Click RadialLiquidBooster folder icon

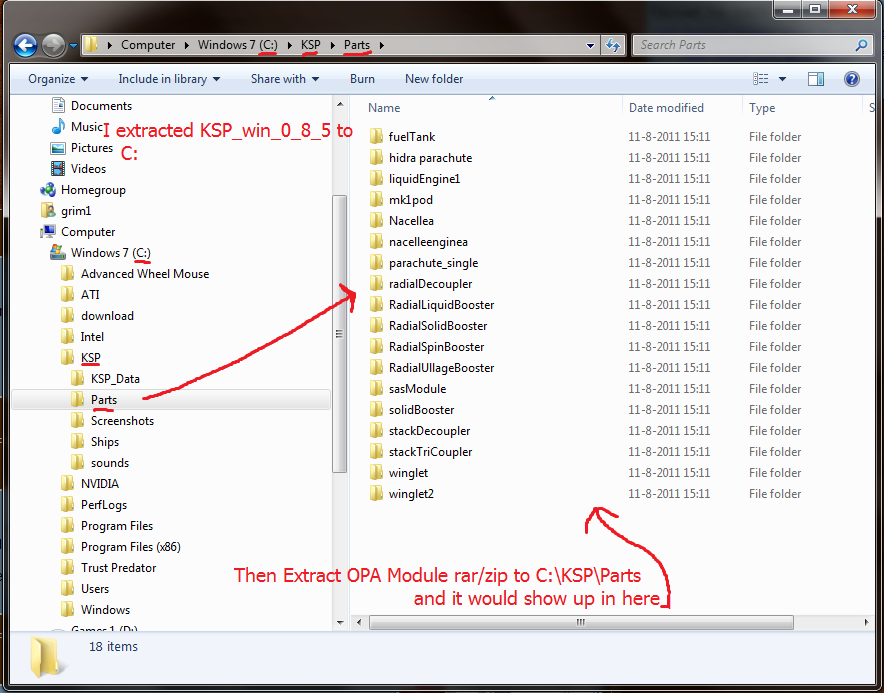coord(377,304)
